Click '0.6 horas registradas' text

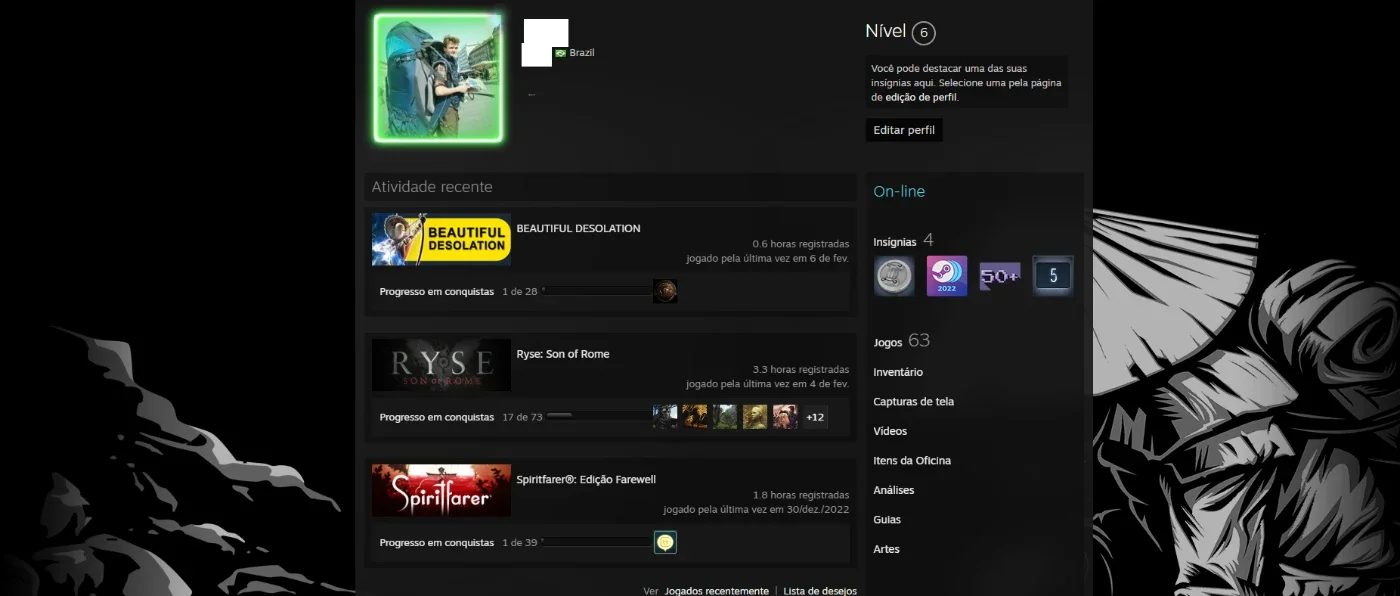click(801, 244)
